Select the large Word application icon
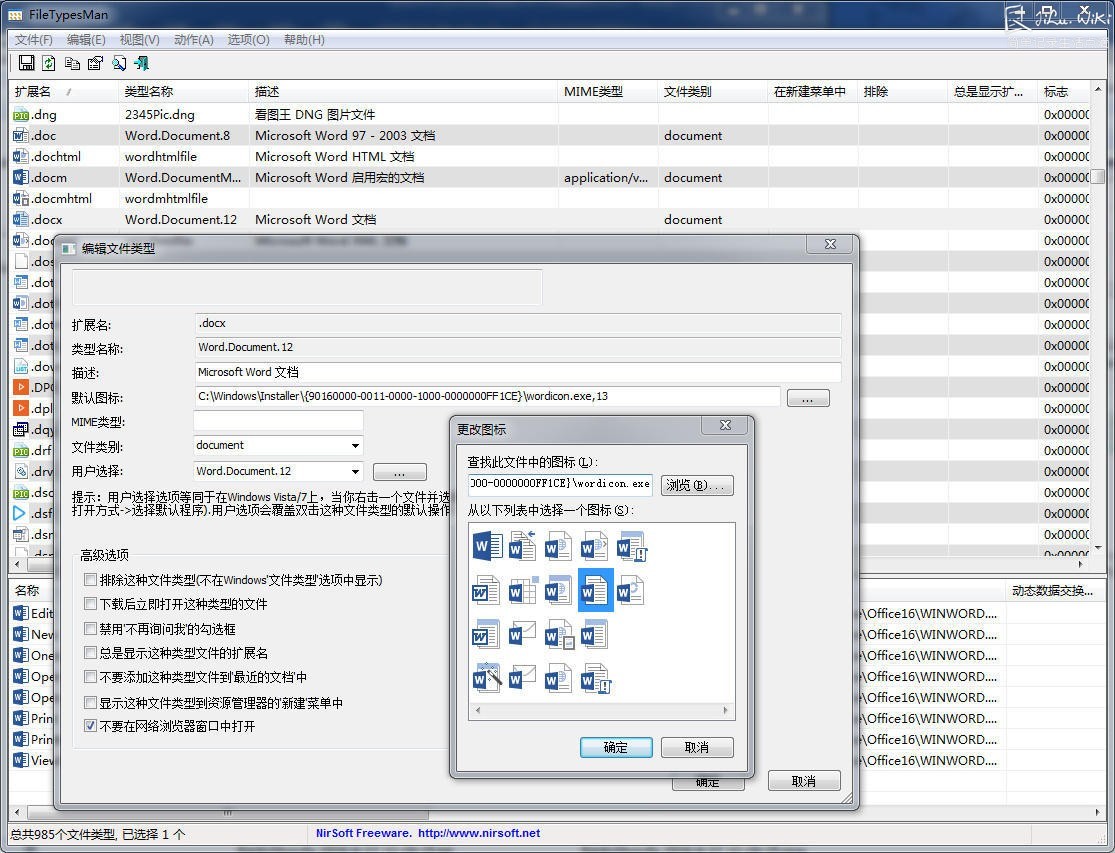 pyautogui.click(x=487, y=547)
